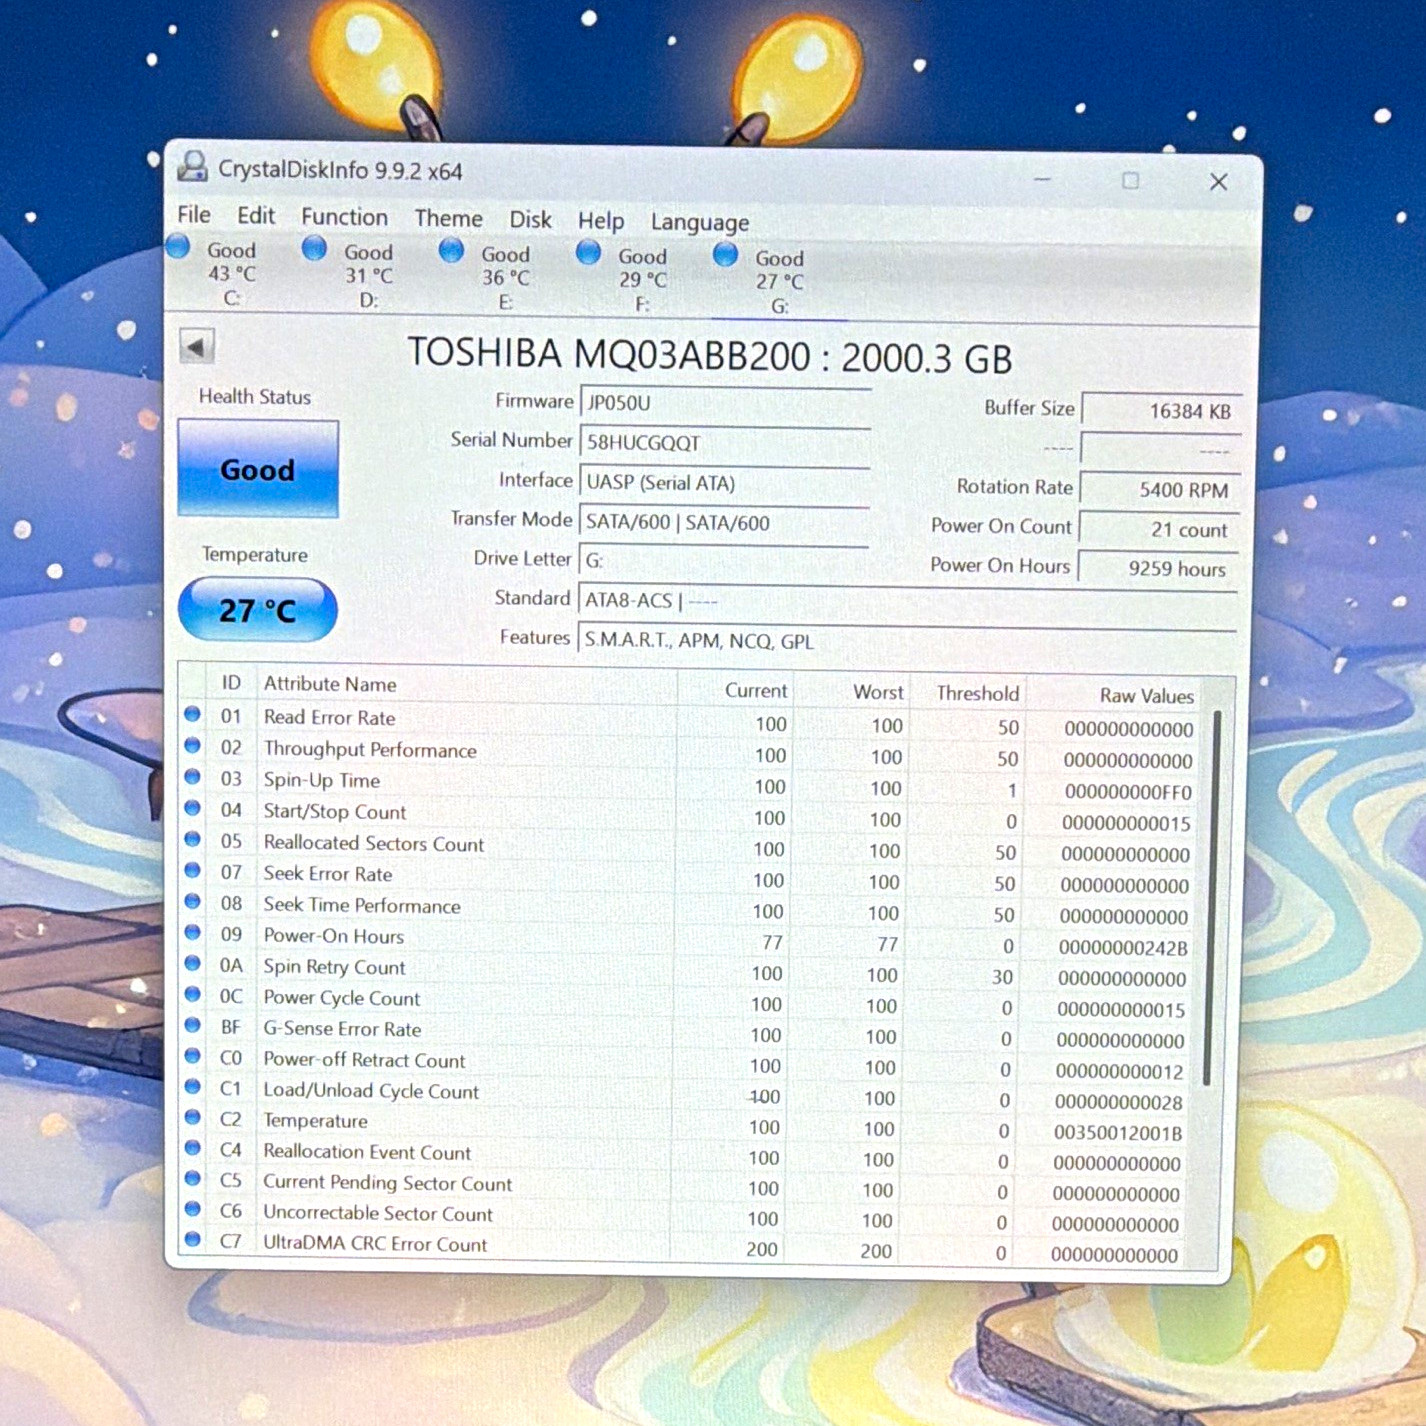This screenshot has width=1426, height=1426.
Task: Click the status dot beside Power-On Hours
Action: coord(192,933)
